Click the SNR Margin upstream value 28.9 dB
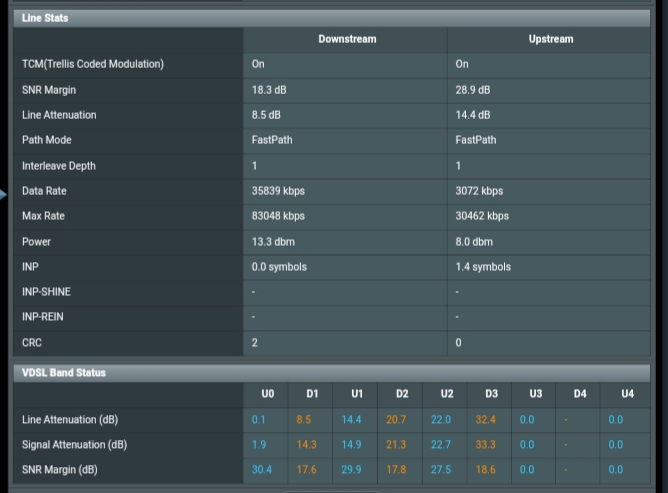 pos(472,90)
